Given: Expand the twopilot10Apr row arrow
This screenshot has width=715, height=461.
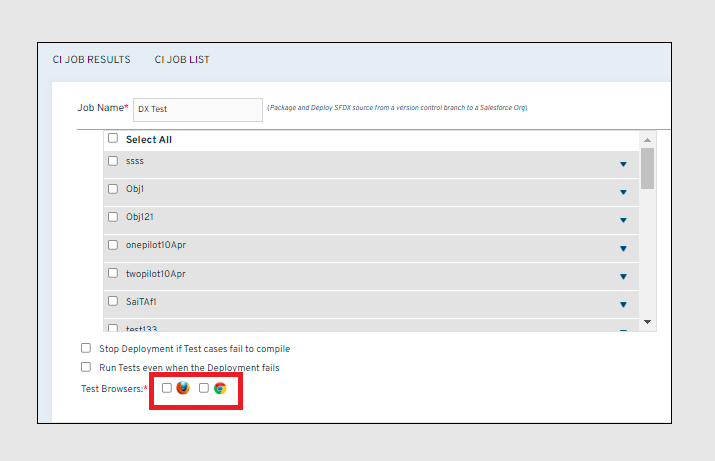Looking at the screenshot, I should pyautogui.click(x=622, y=277).
